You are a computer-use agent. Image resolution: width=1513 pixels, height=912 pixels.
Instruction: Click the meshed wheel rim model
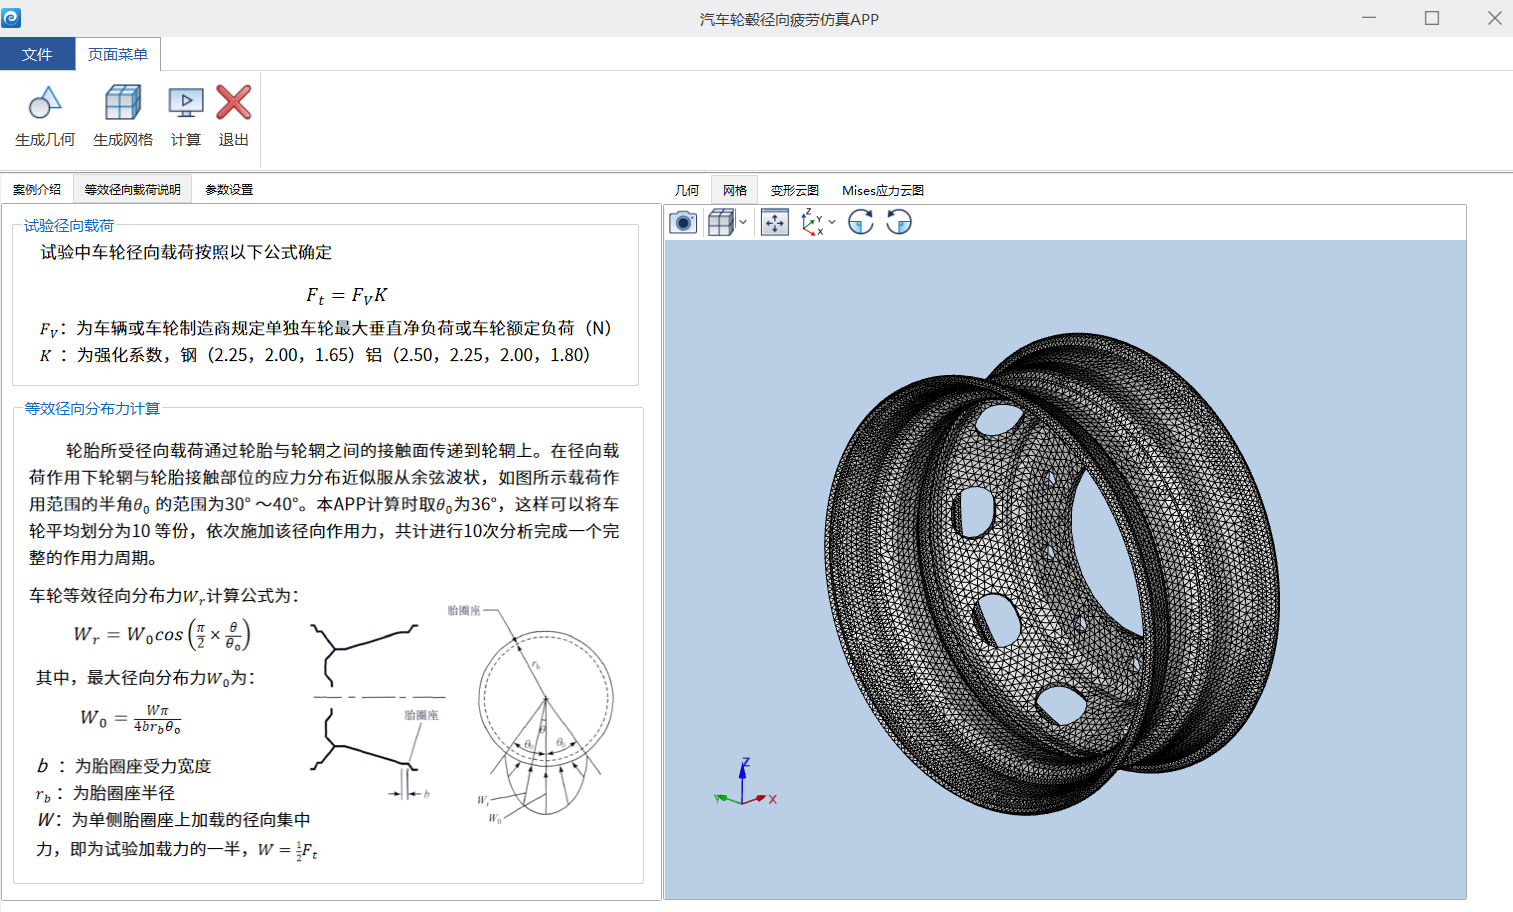1050,575
